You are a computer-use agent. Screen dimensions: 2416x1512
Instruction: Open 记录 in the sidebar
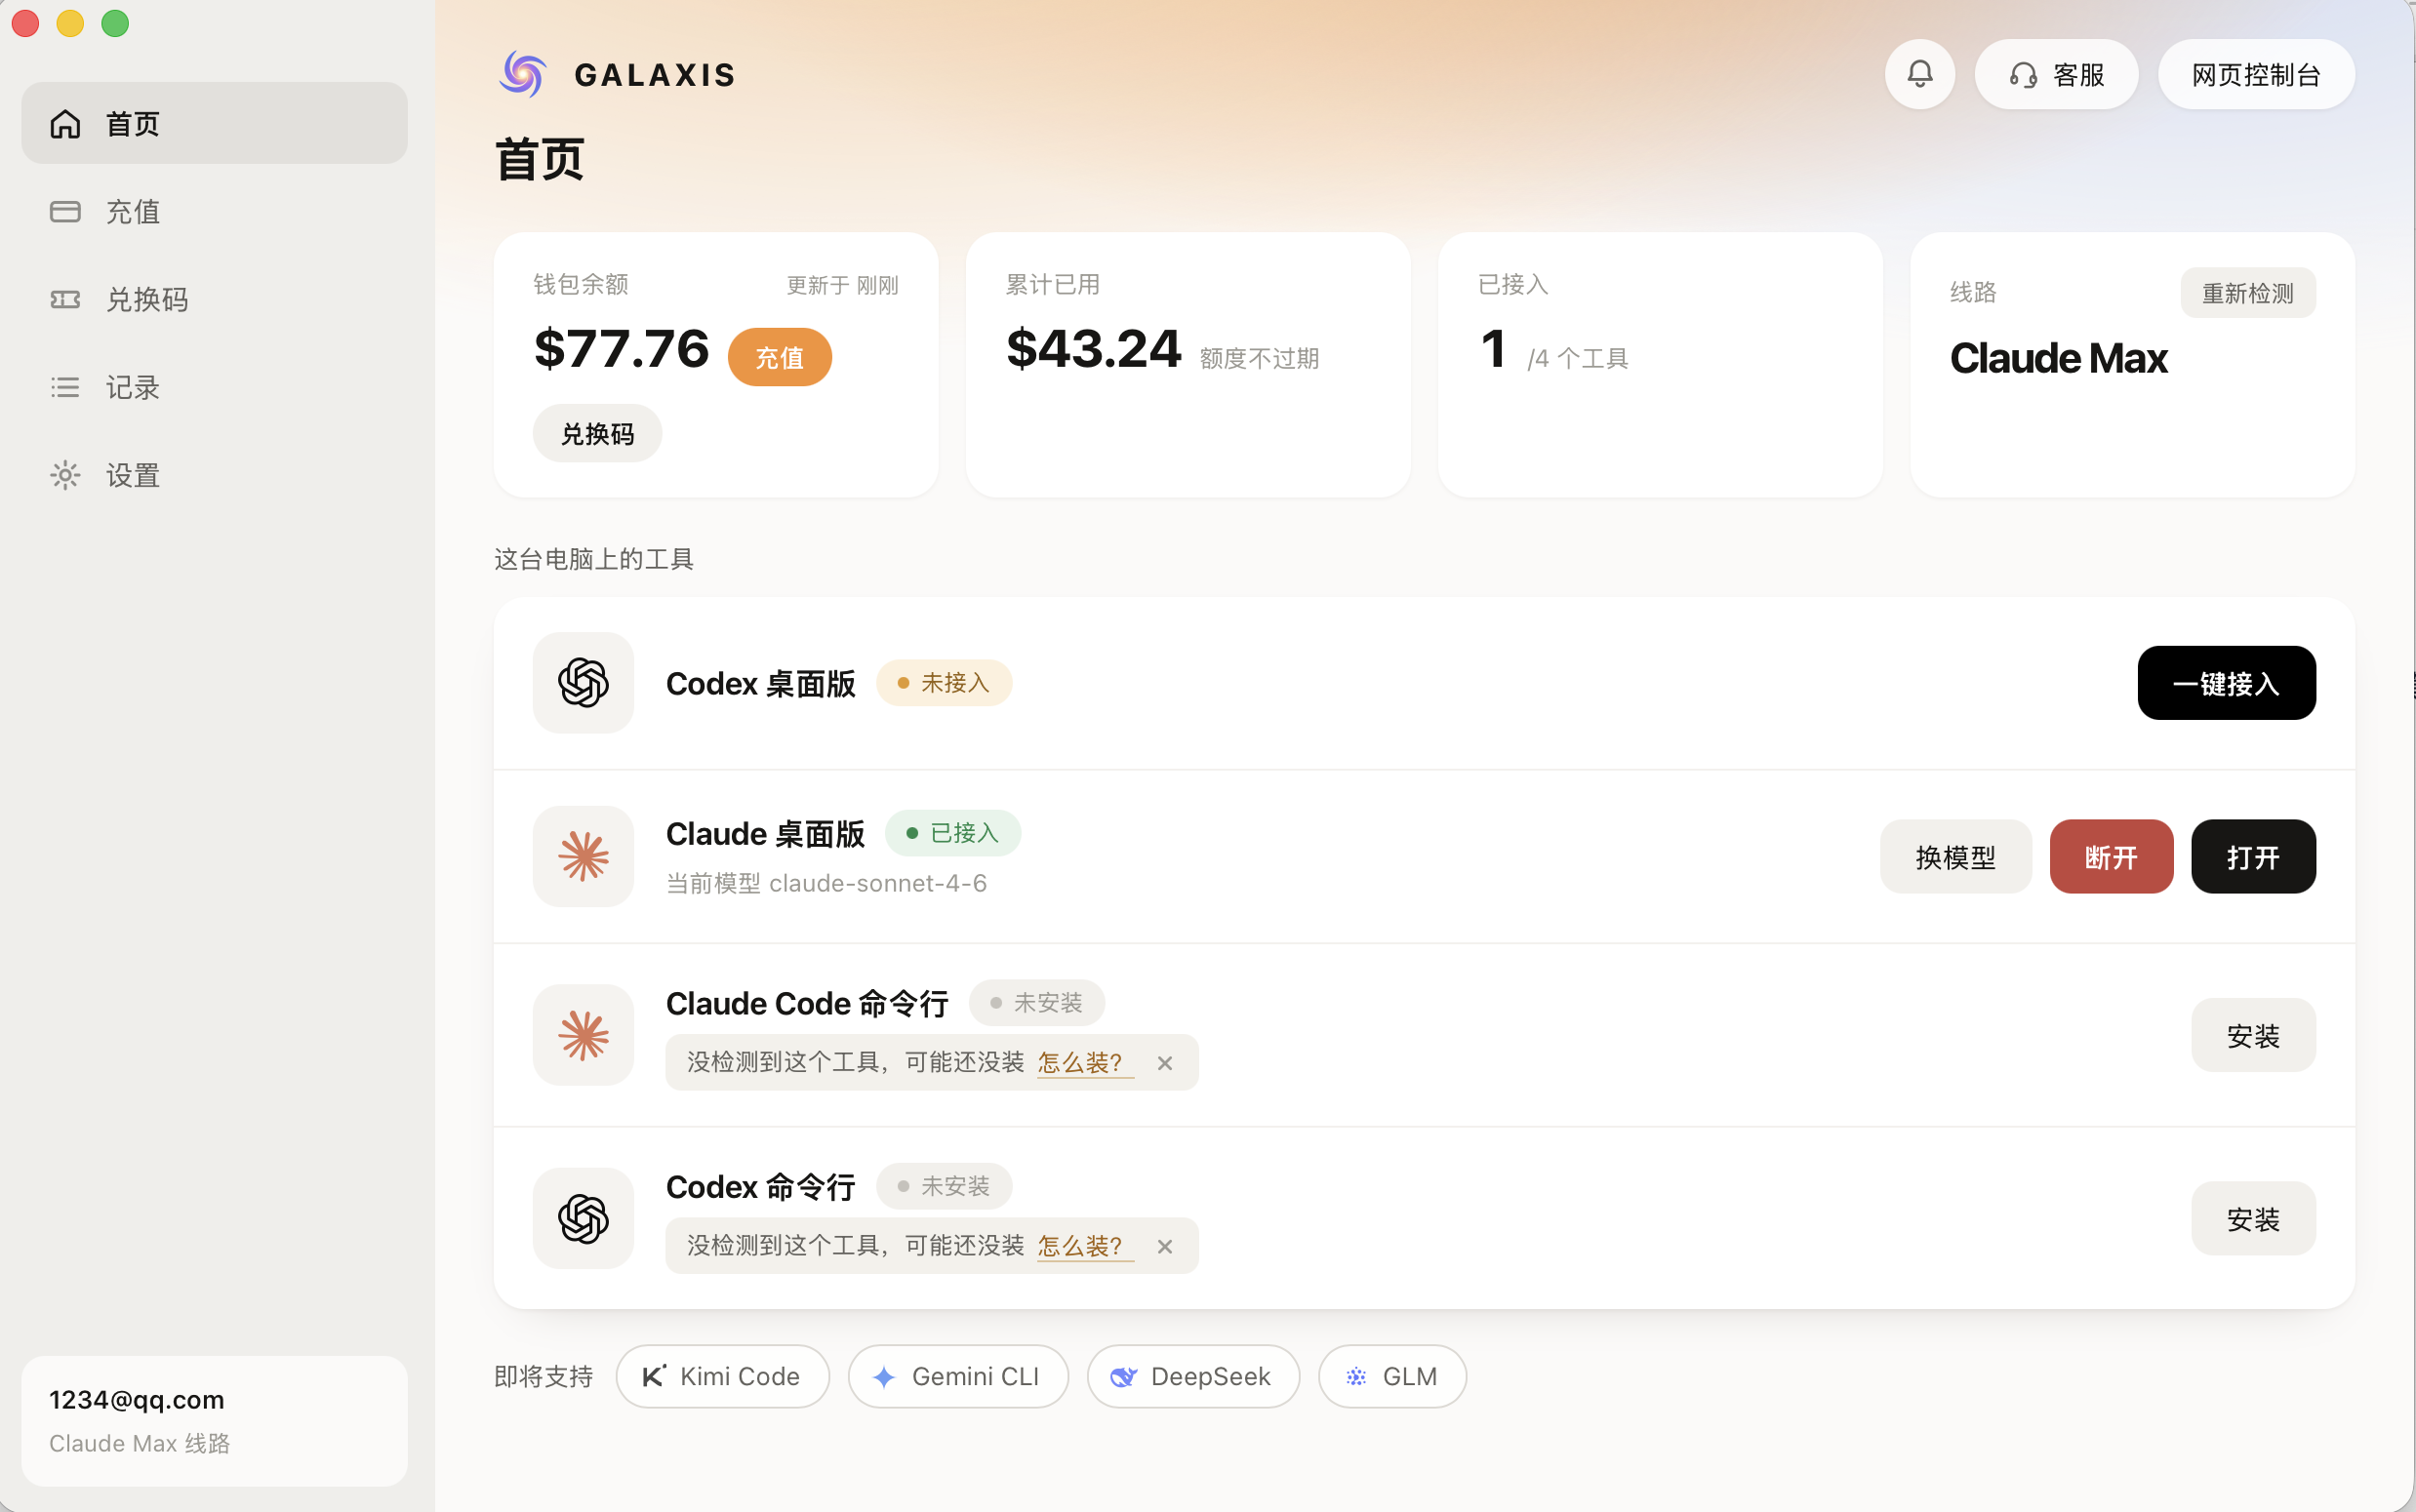214,387
